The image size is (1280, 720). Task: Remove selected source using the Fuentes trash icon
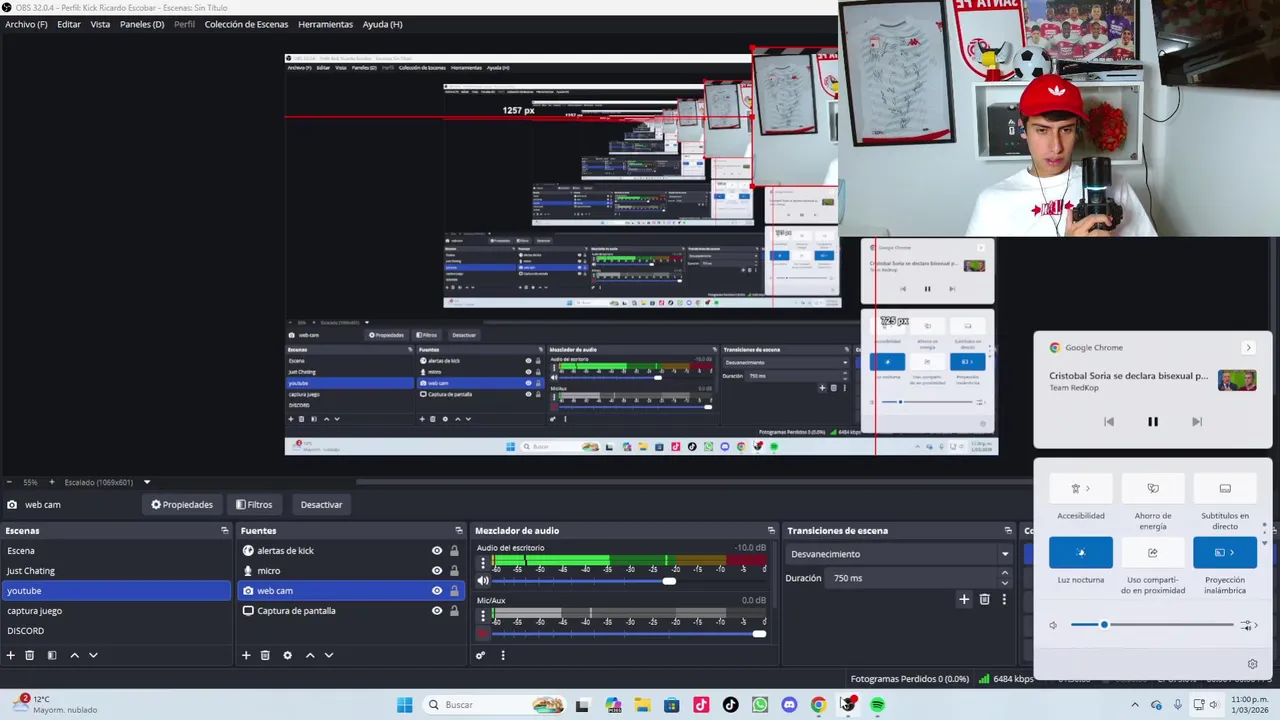coord(265,655)
